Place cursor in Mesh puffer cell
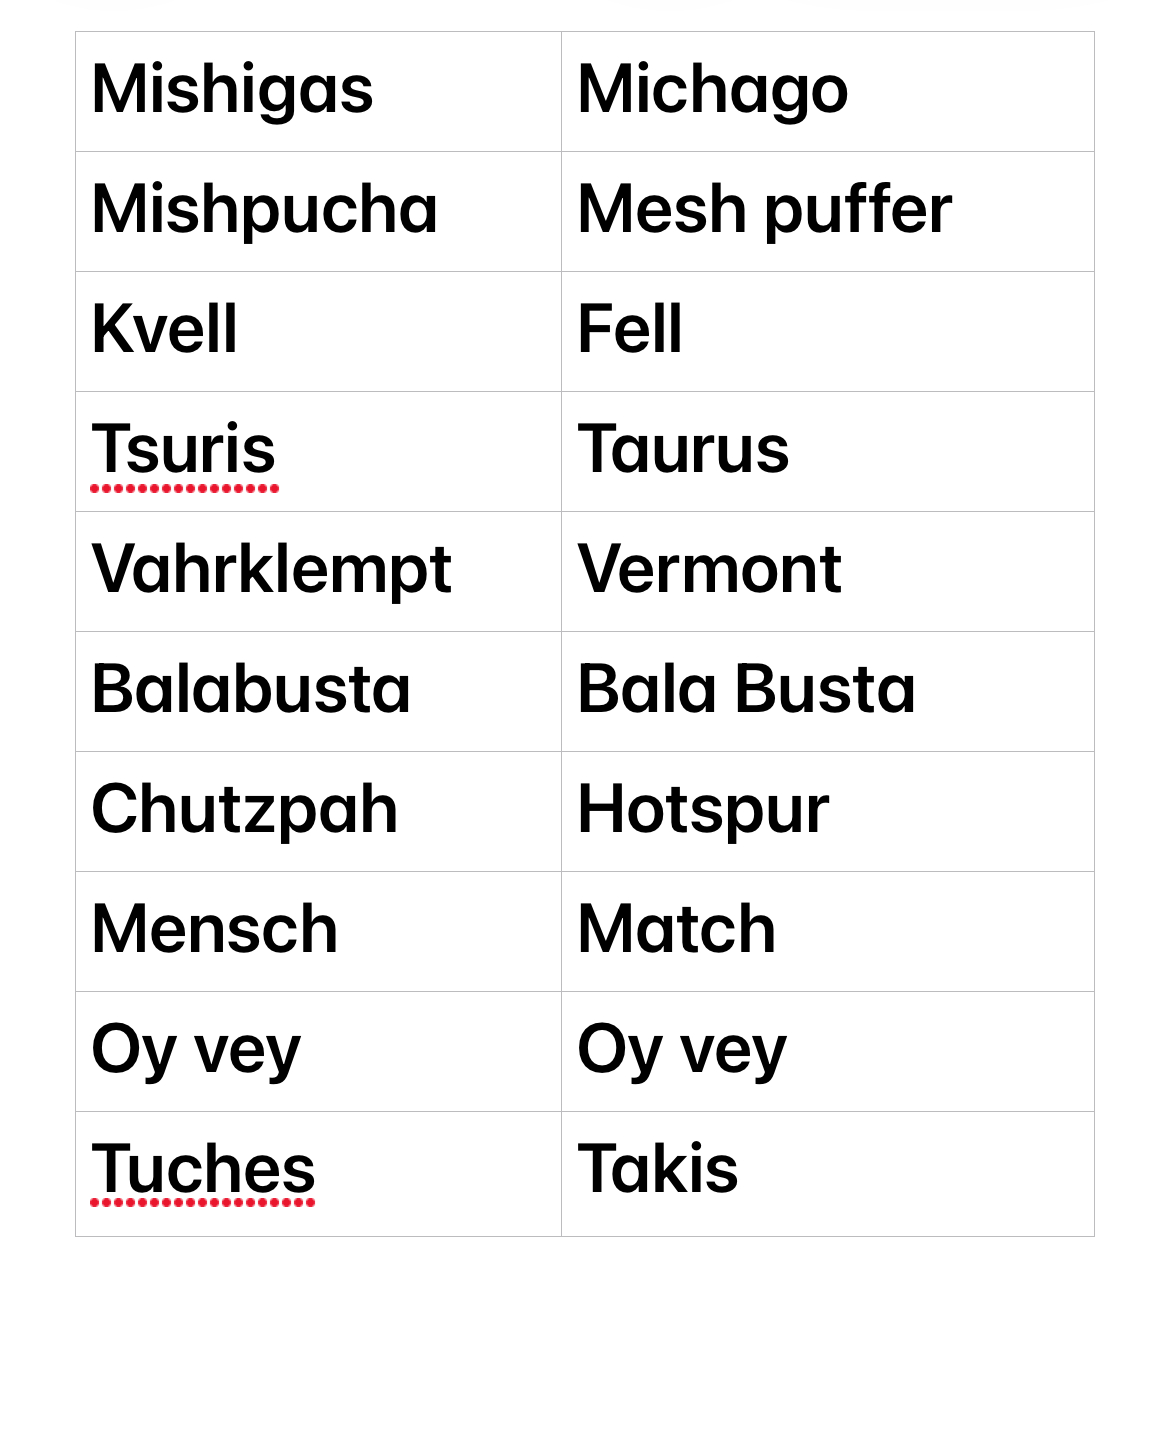The image size is (1170, 1433). [x=765, y=210]
